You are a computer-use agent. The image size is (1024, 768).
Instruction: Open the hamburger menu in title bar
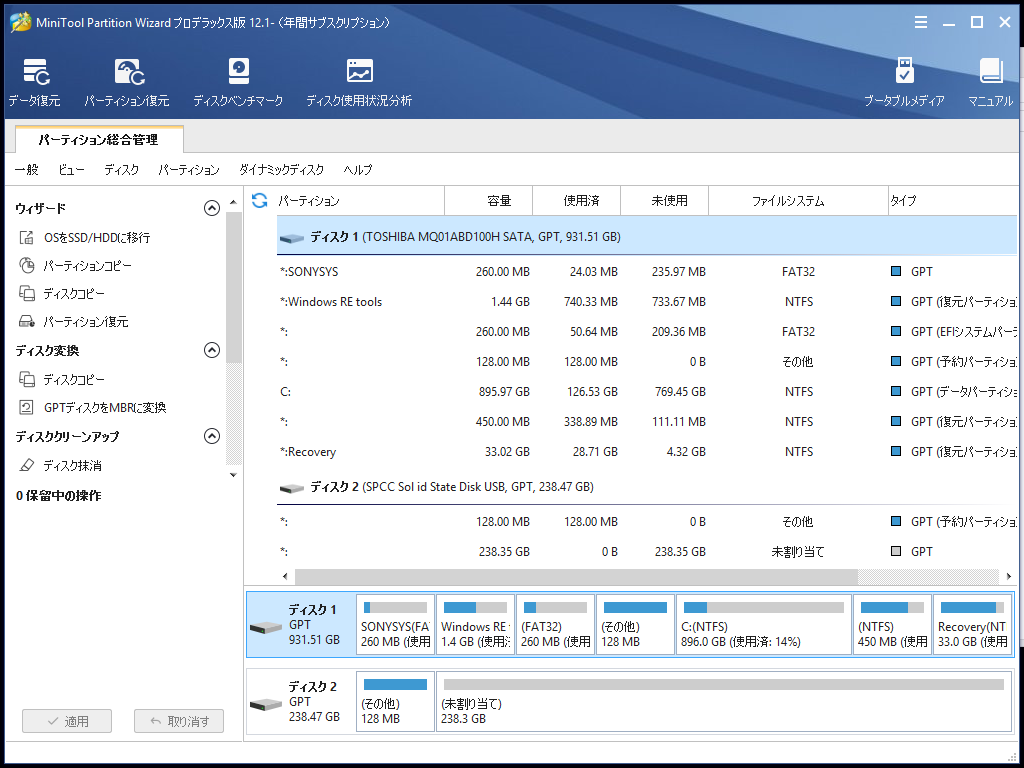[921, 23]
